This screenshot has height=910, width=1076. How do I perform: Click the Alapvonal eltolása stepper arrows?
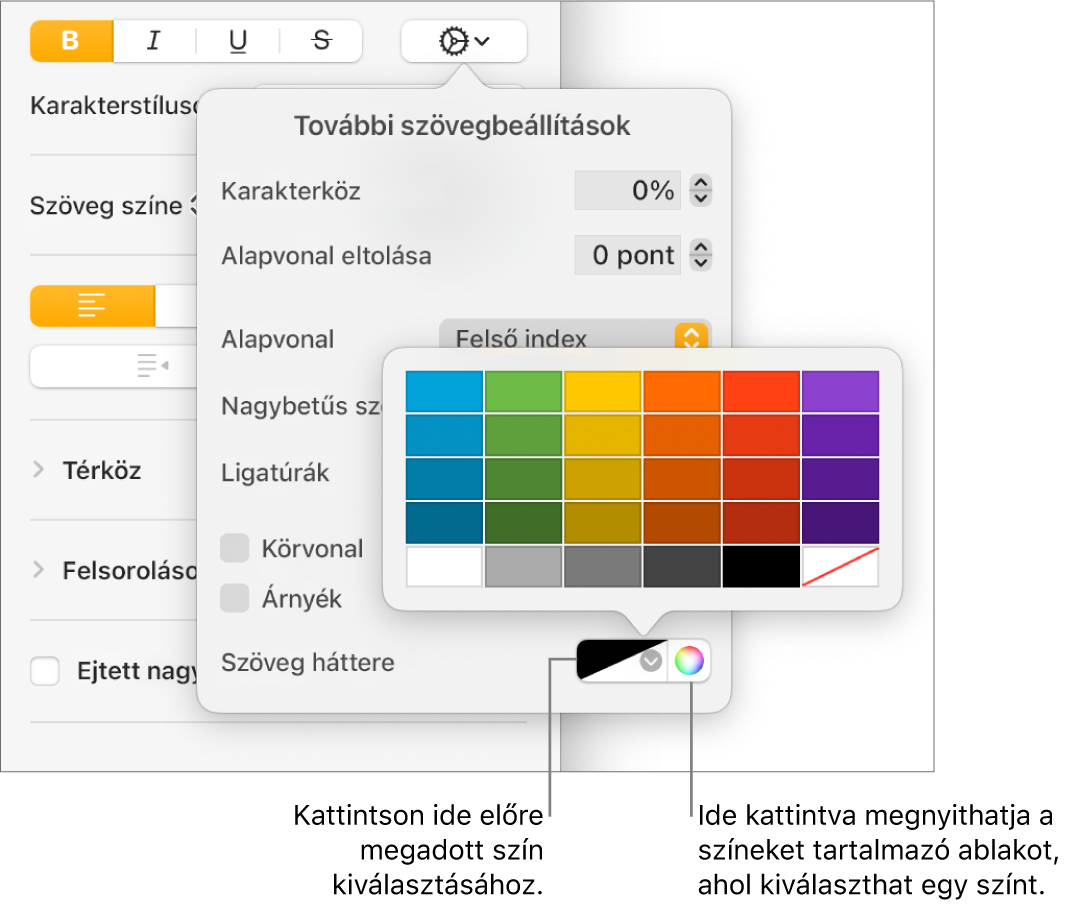700,255
